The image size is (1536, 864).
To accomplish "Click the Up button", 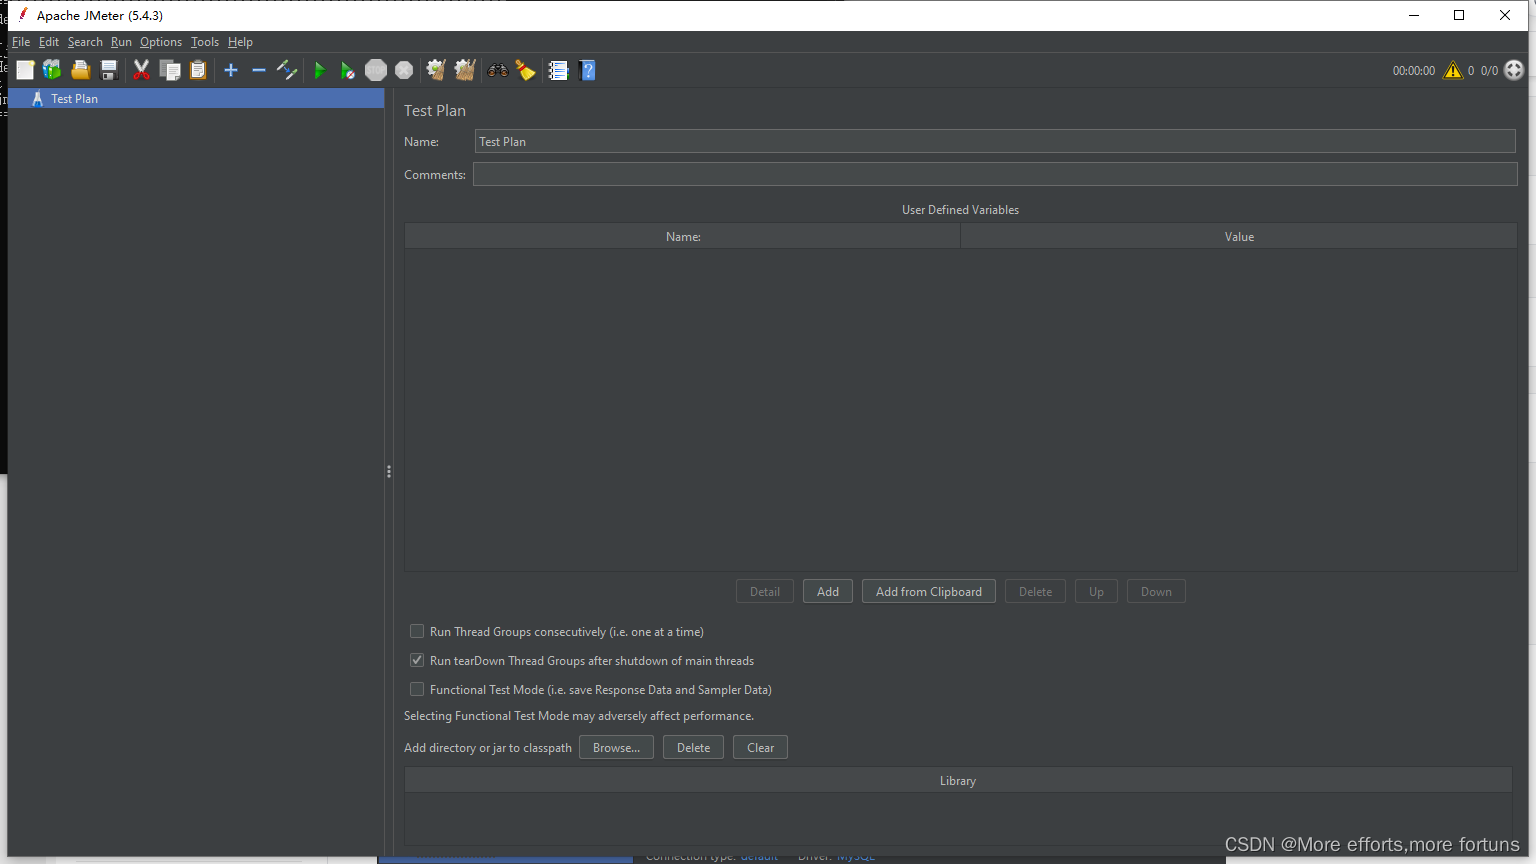I will [x=1096, y=591].
